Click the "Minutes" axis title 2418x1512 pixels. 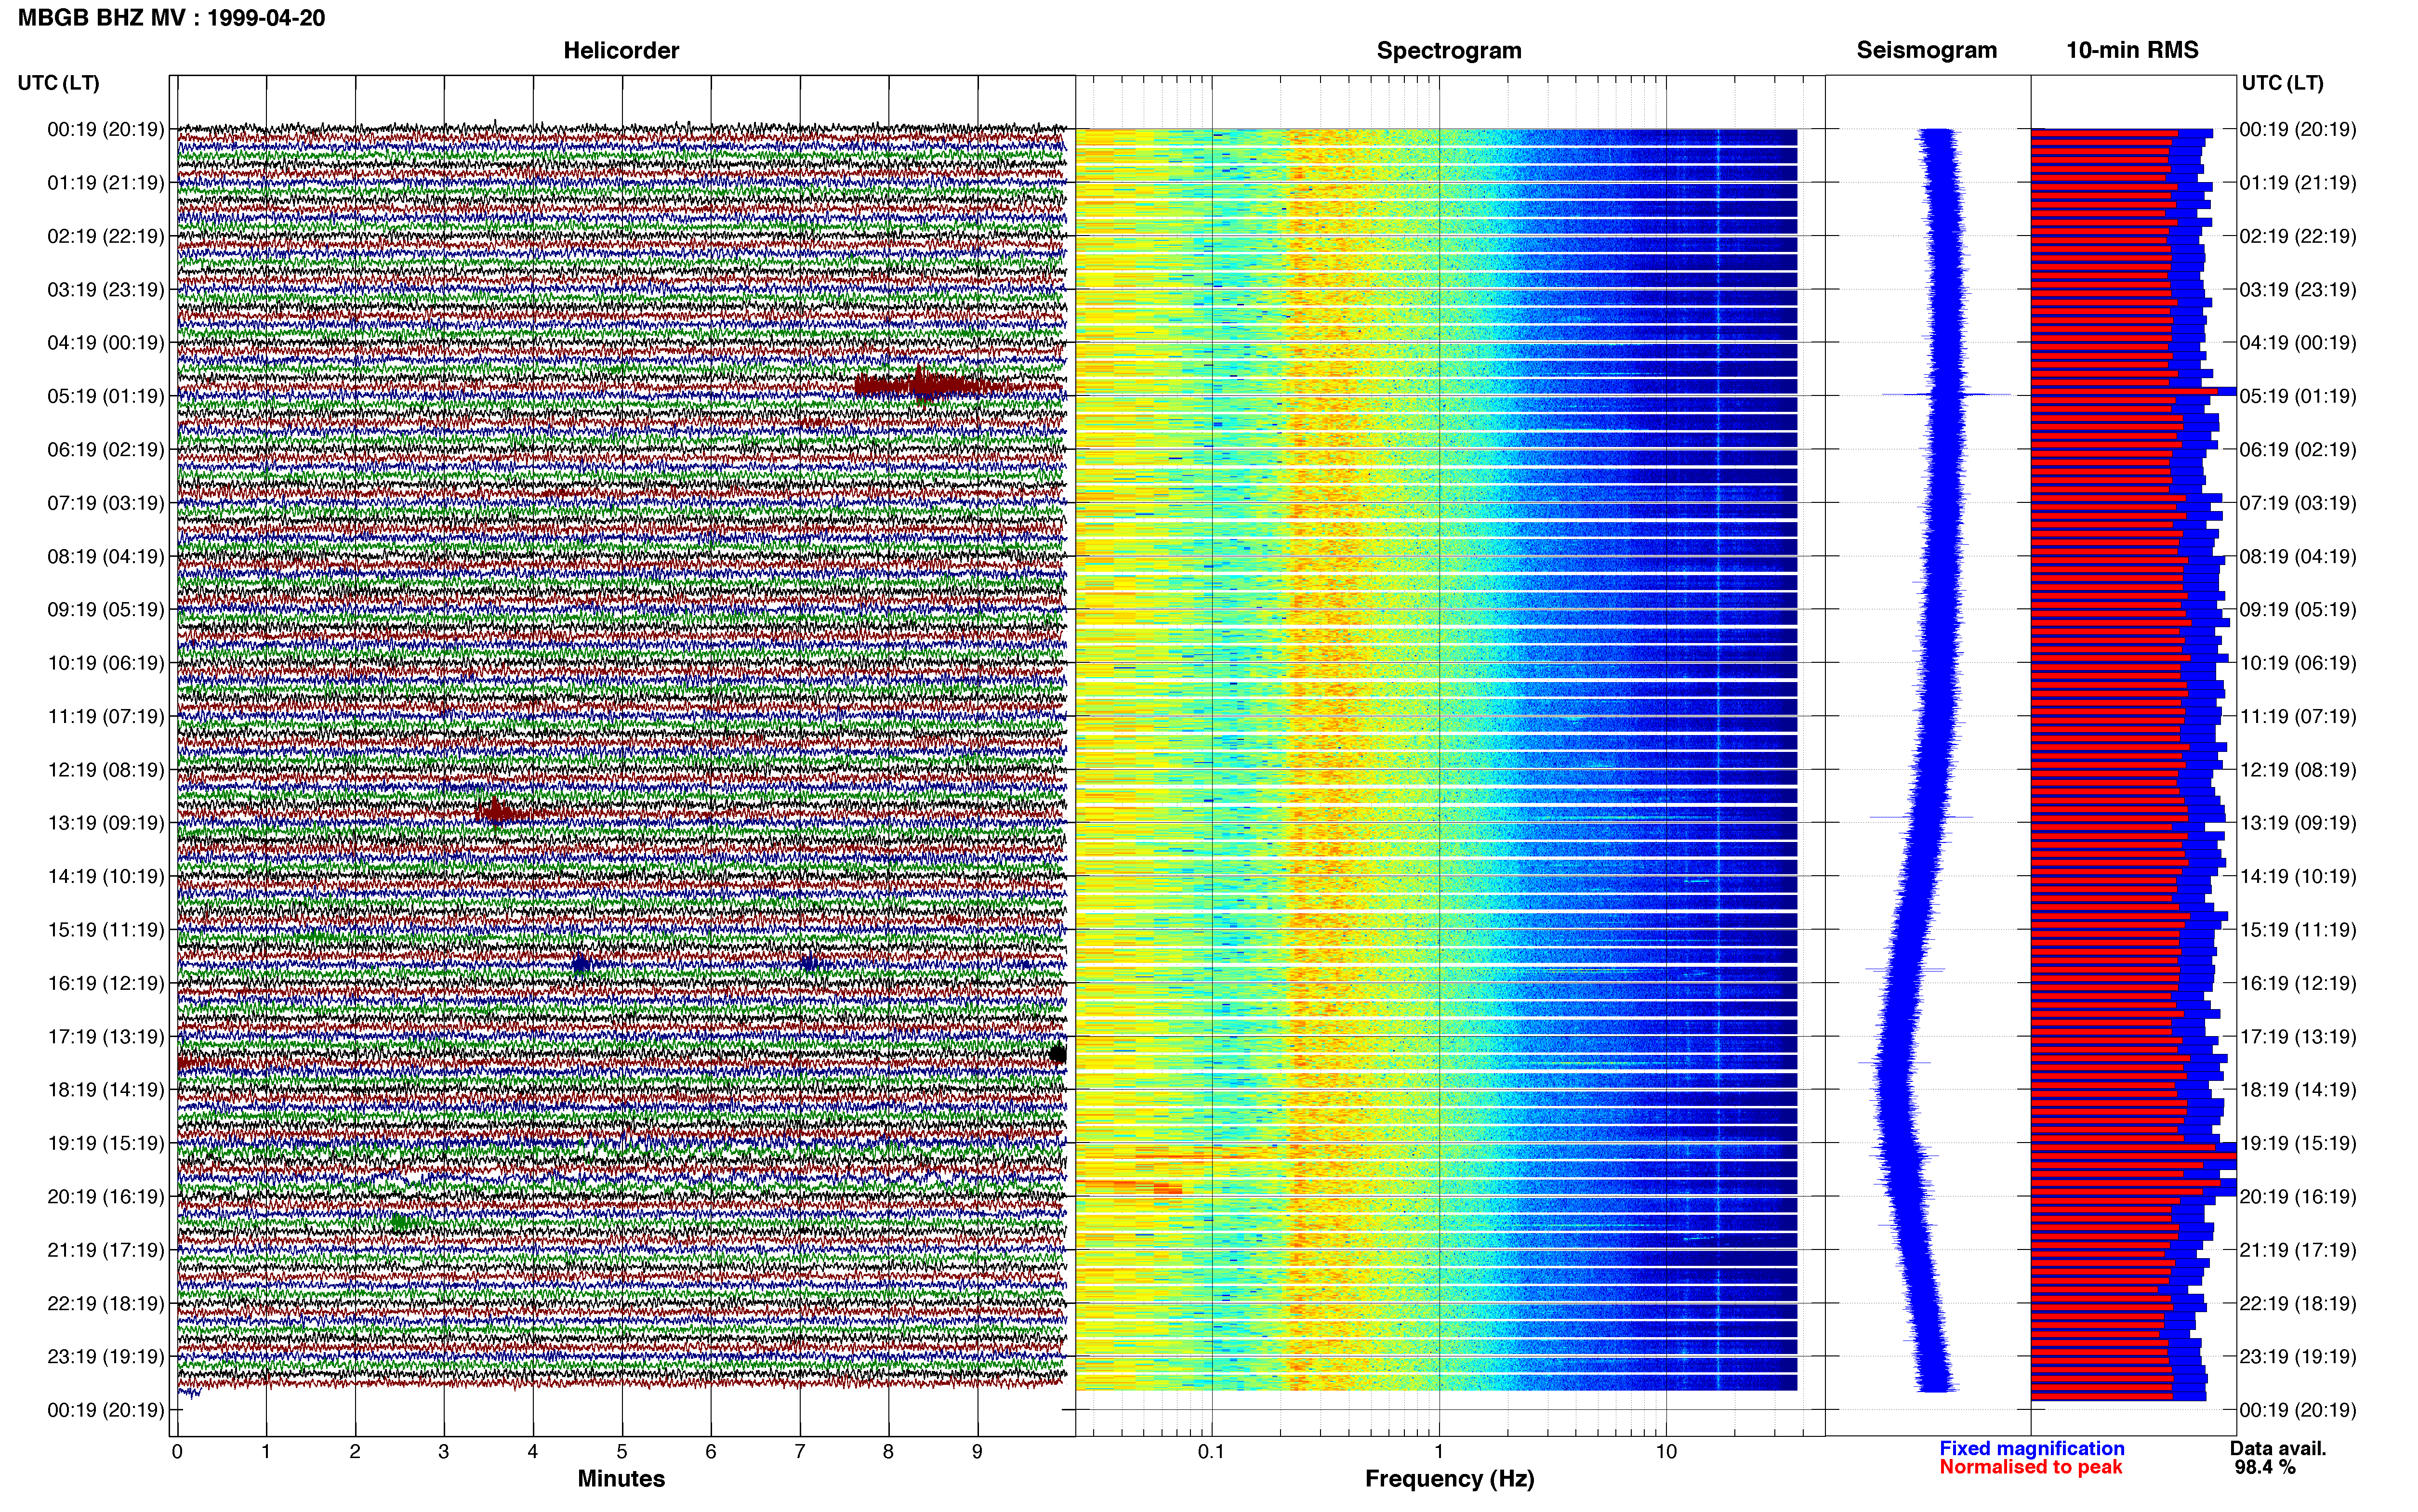pyautogui.click(x=621, y=1478)
